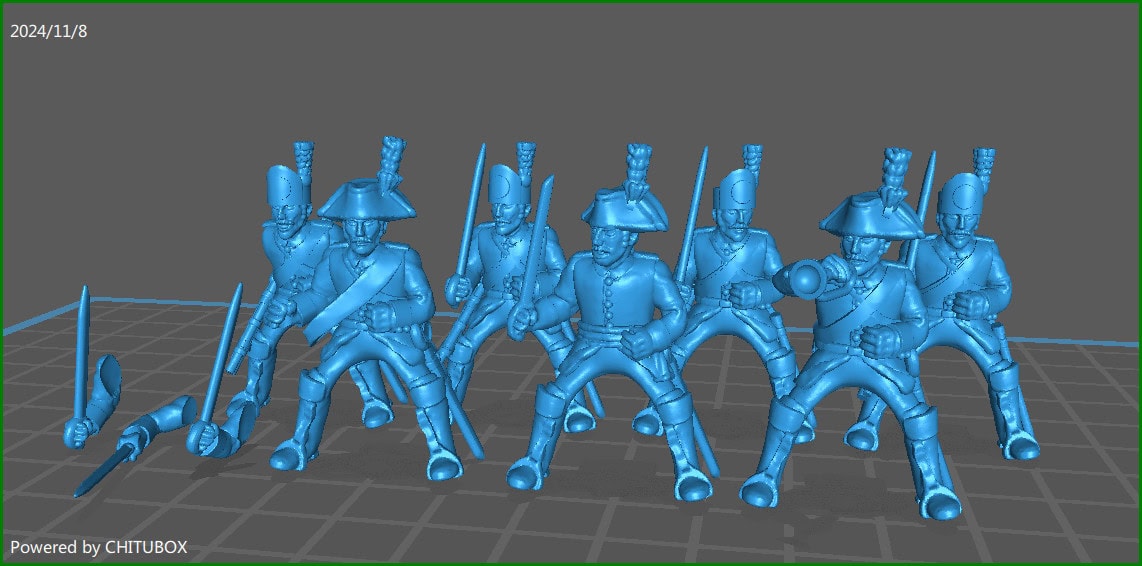The height and width of the screenshot is (566, 1142).
Task: Click the button row on center soldier's coat
Action: [610, 300]
